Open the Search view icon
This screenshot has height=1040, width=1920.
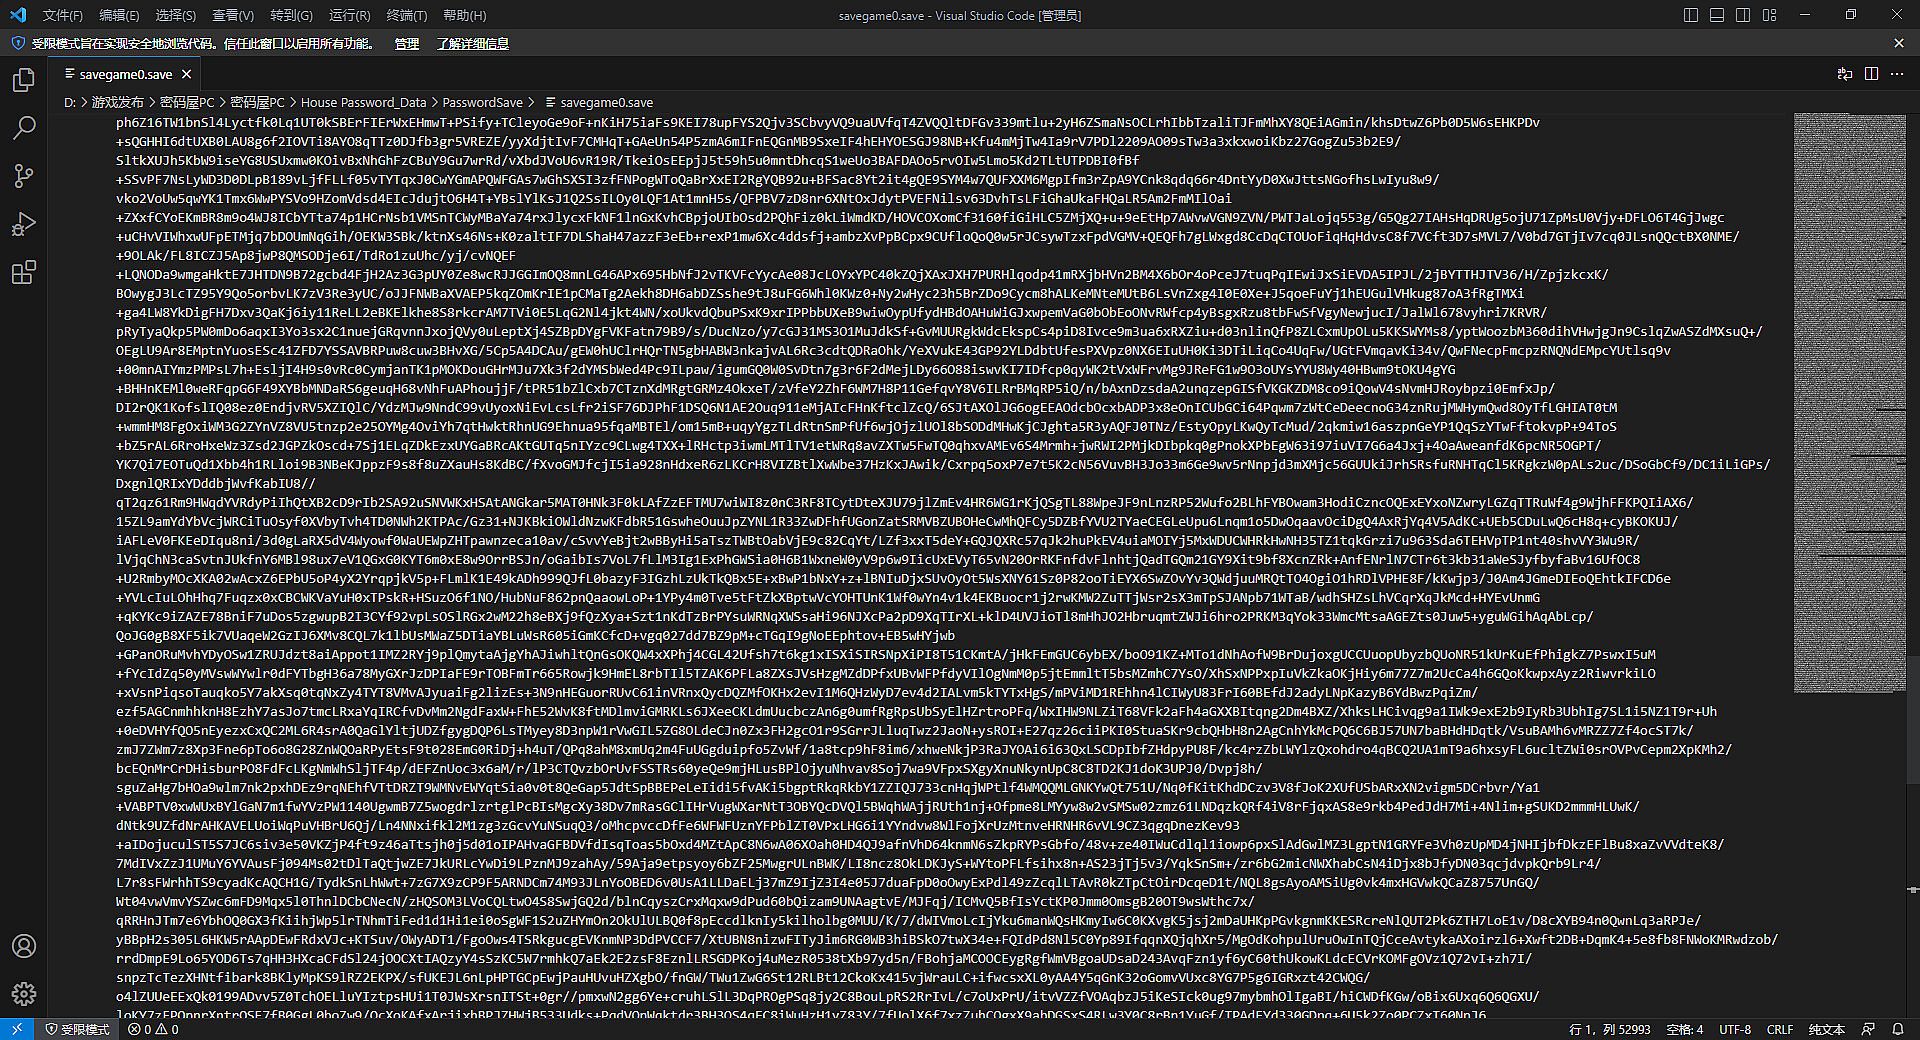point(24,128)
